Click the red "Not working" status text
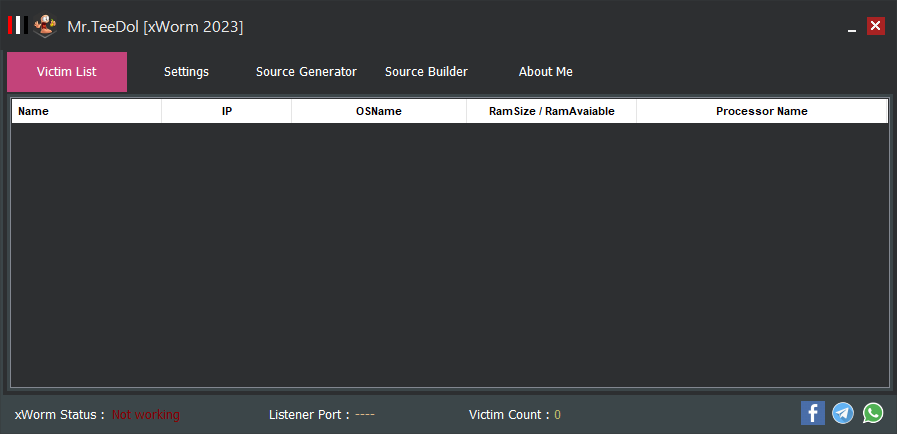This screenshot has height=434, width=897. pyautogui.click(x=146, y=414)
